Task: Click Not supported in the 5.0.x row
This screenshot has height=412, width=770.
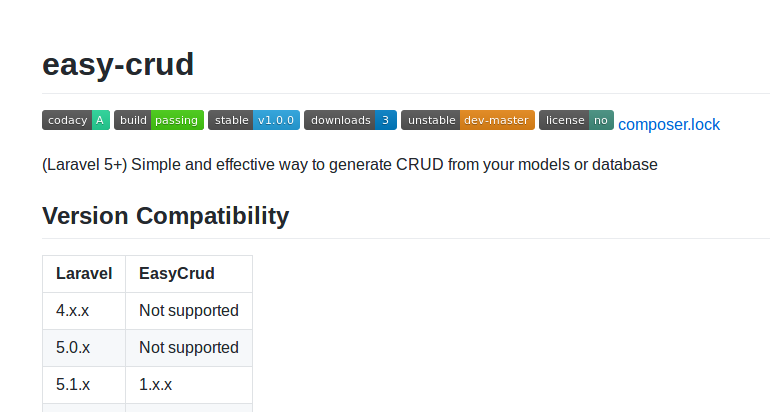Action: (189, 348)
